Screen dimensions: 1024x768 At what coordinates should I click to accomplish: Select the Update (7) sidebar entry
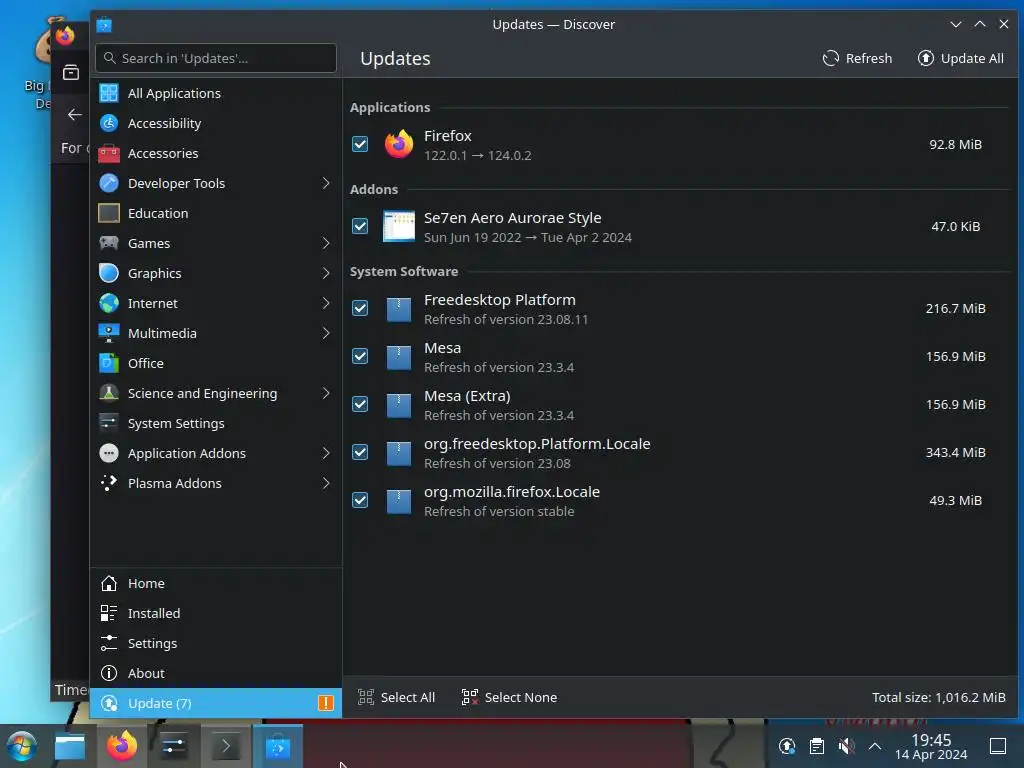[x=216, y=703]
